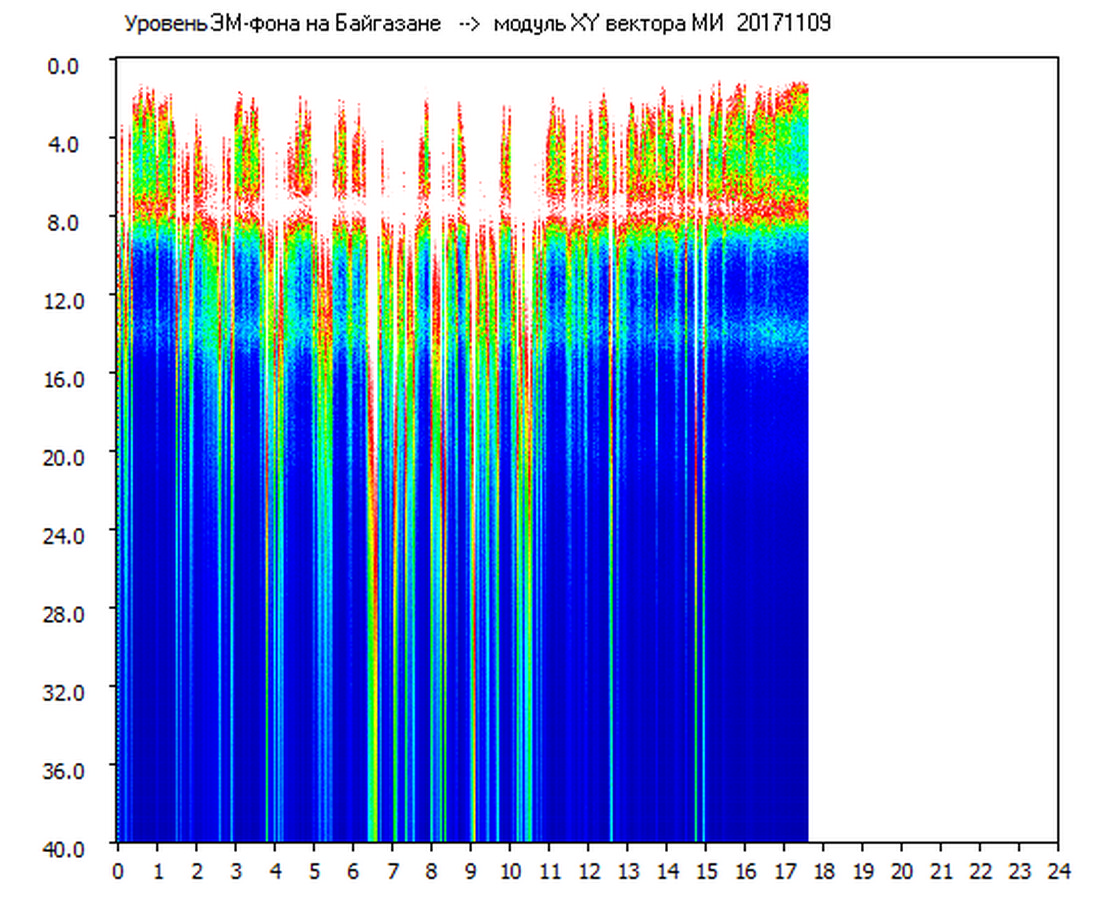Click the word Байгазане in the title

[395, 24]
